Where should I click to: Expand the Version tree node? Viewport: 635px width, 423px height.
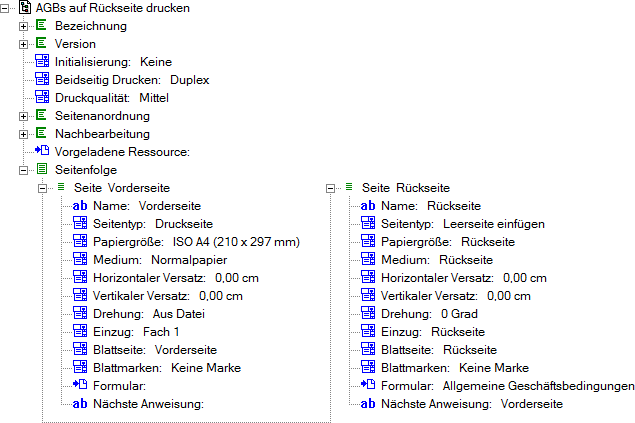24,44
